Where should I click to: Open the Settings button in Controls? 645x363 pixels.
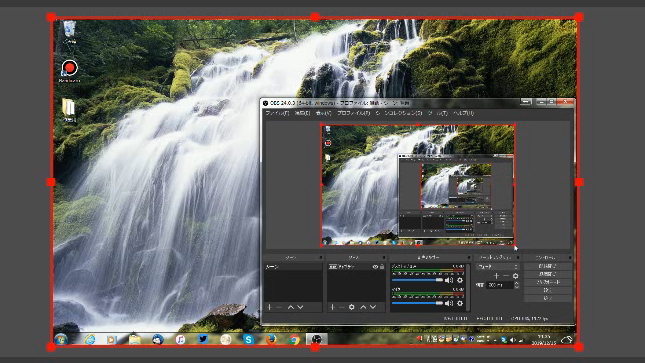coord(548,291)
